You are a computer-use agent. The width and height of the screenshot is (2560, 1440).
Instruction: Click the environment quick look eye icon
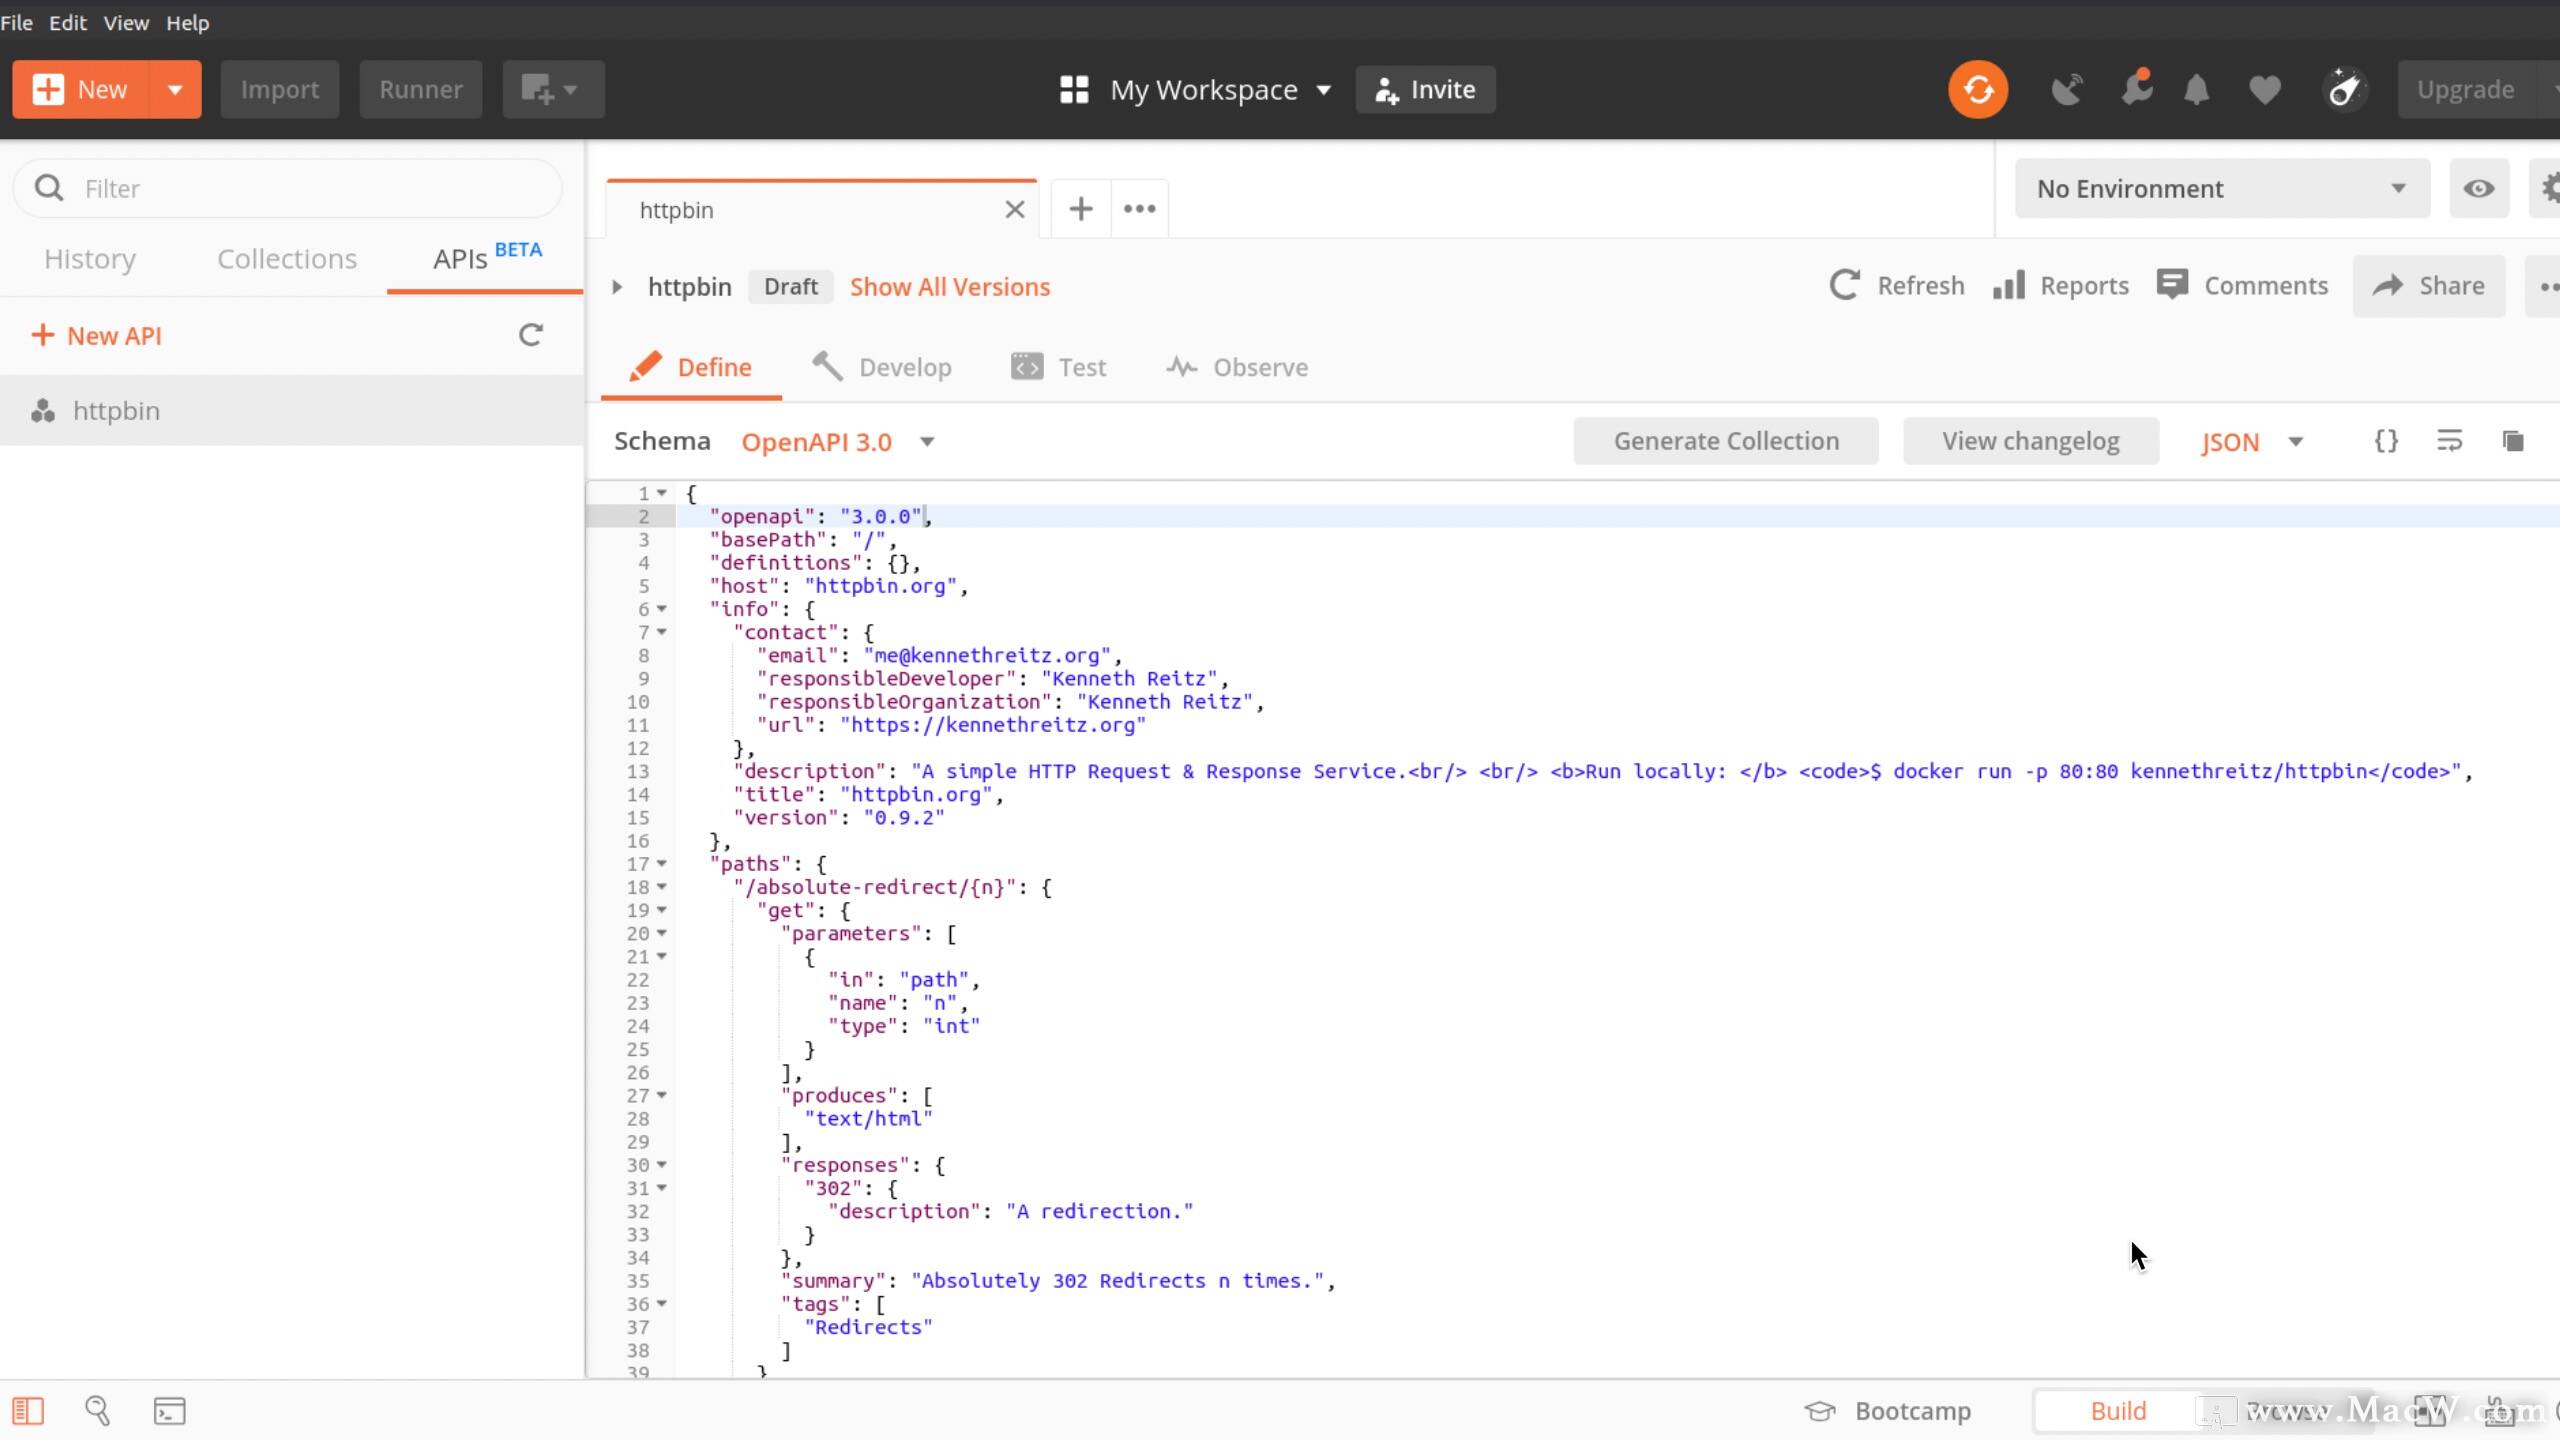pyautogui.click(x=2478, y=189)
